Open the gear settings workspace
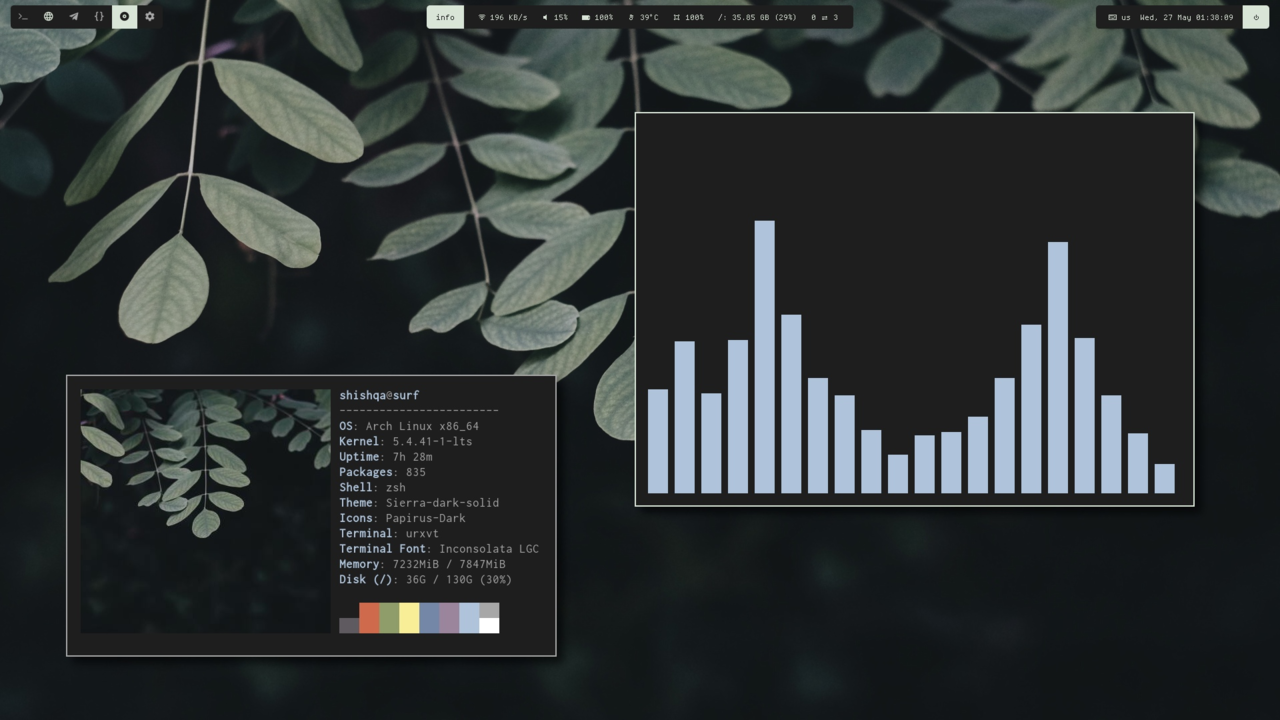The image size is (1280, 720). pyautogui.click(x=150, y=17)
